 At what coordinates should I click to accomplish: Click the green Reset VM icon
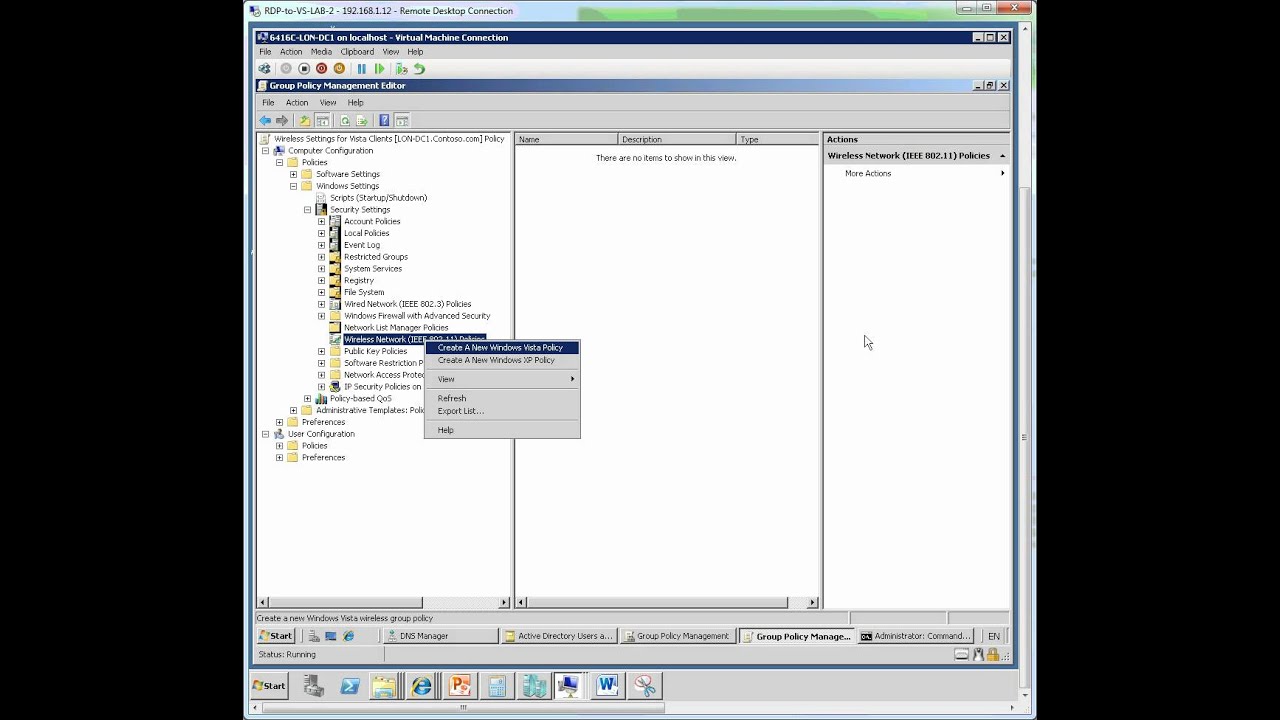click(x=379, y=69)
